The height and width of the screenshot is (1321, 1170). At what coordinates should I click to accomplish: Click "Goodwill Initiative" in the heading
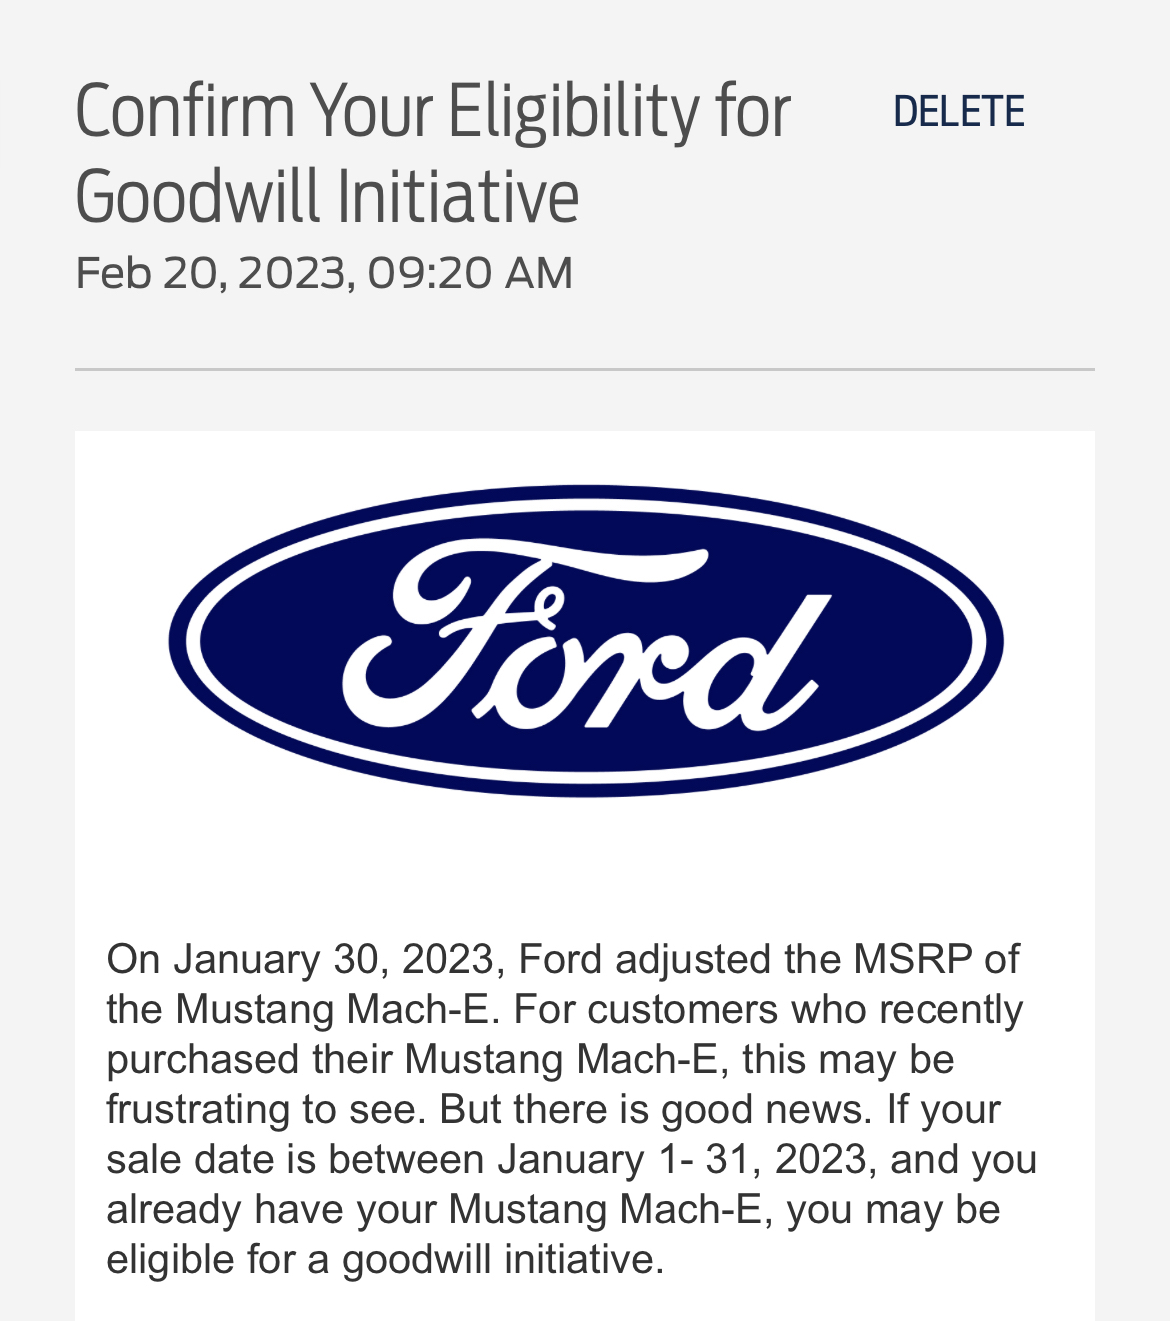click(327, 196)
